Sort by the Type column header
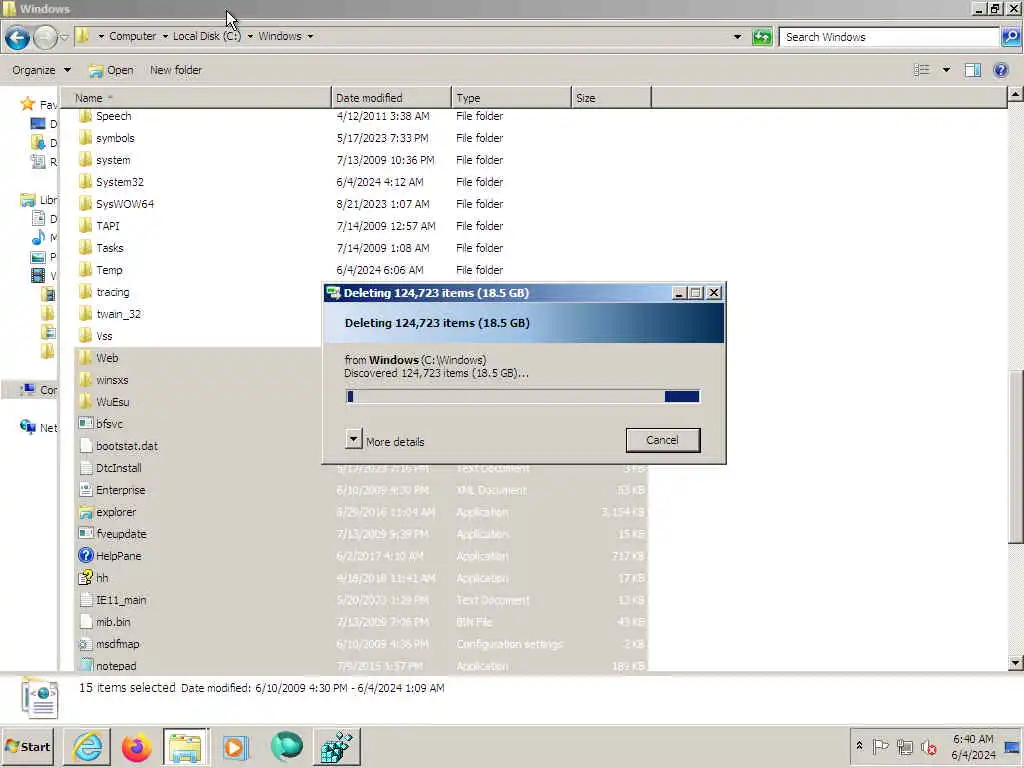This screenshot has width=1024, height=768. [511, 98]
